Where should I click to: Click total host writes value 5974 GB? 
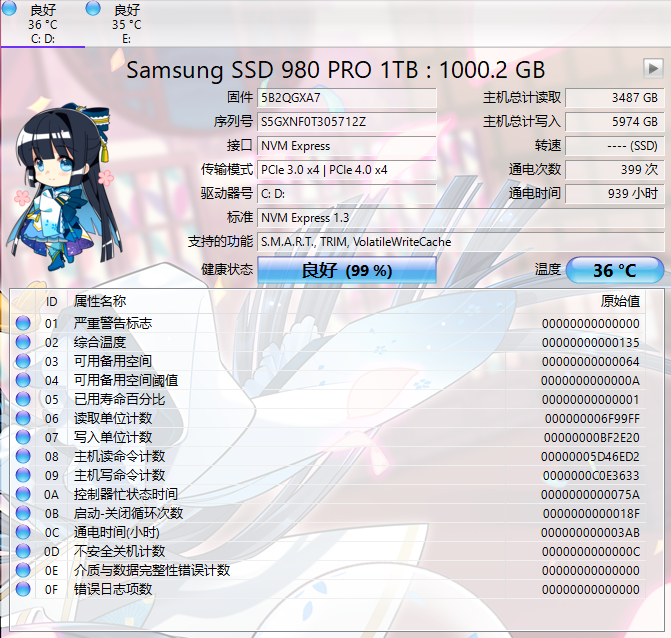click(x=615, y=122)
